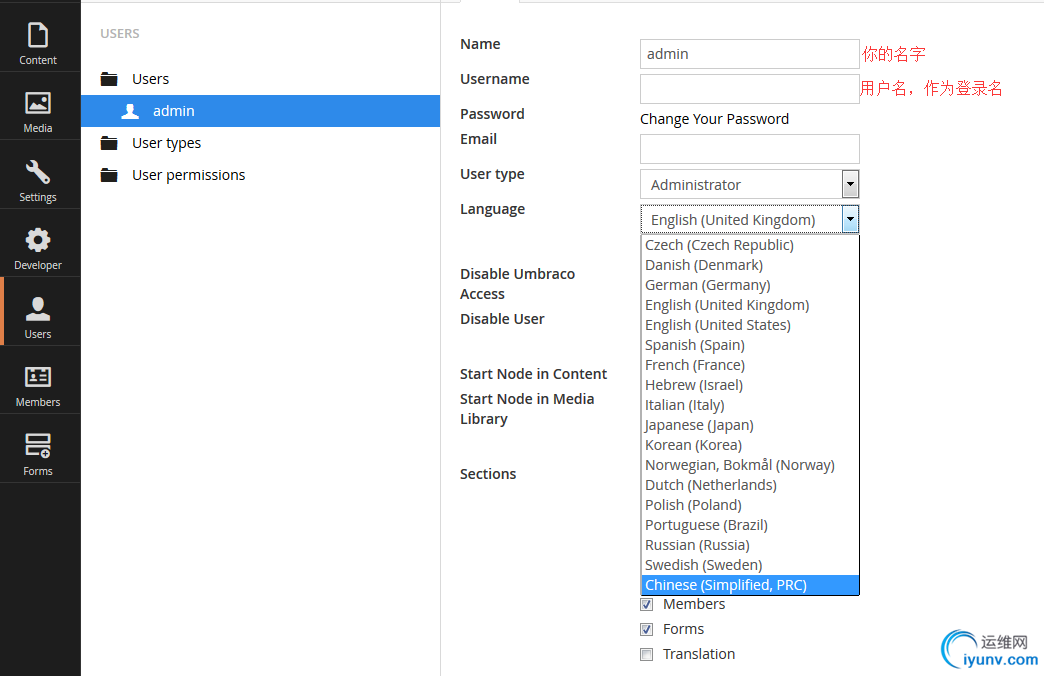Viewport: 1044px width, 676px height.
Task: Enable the Translation section checkbox
Action: (646, 654)
